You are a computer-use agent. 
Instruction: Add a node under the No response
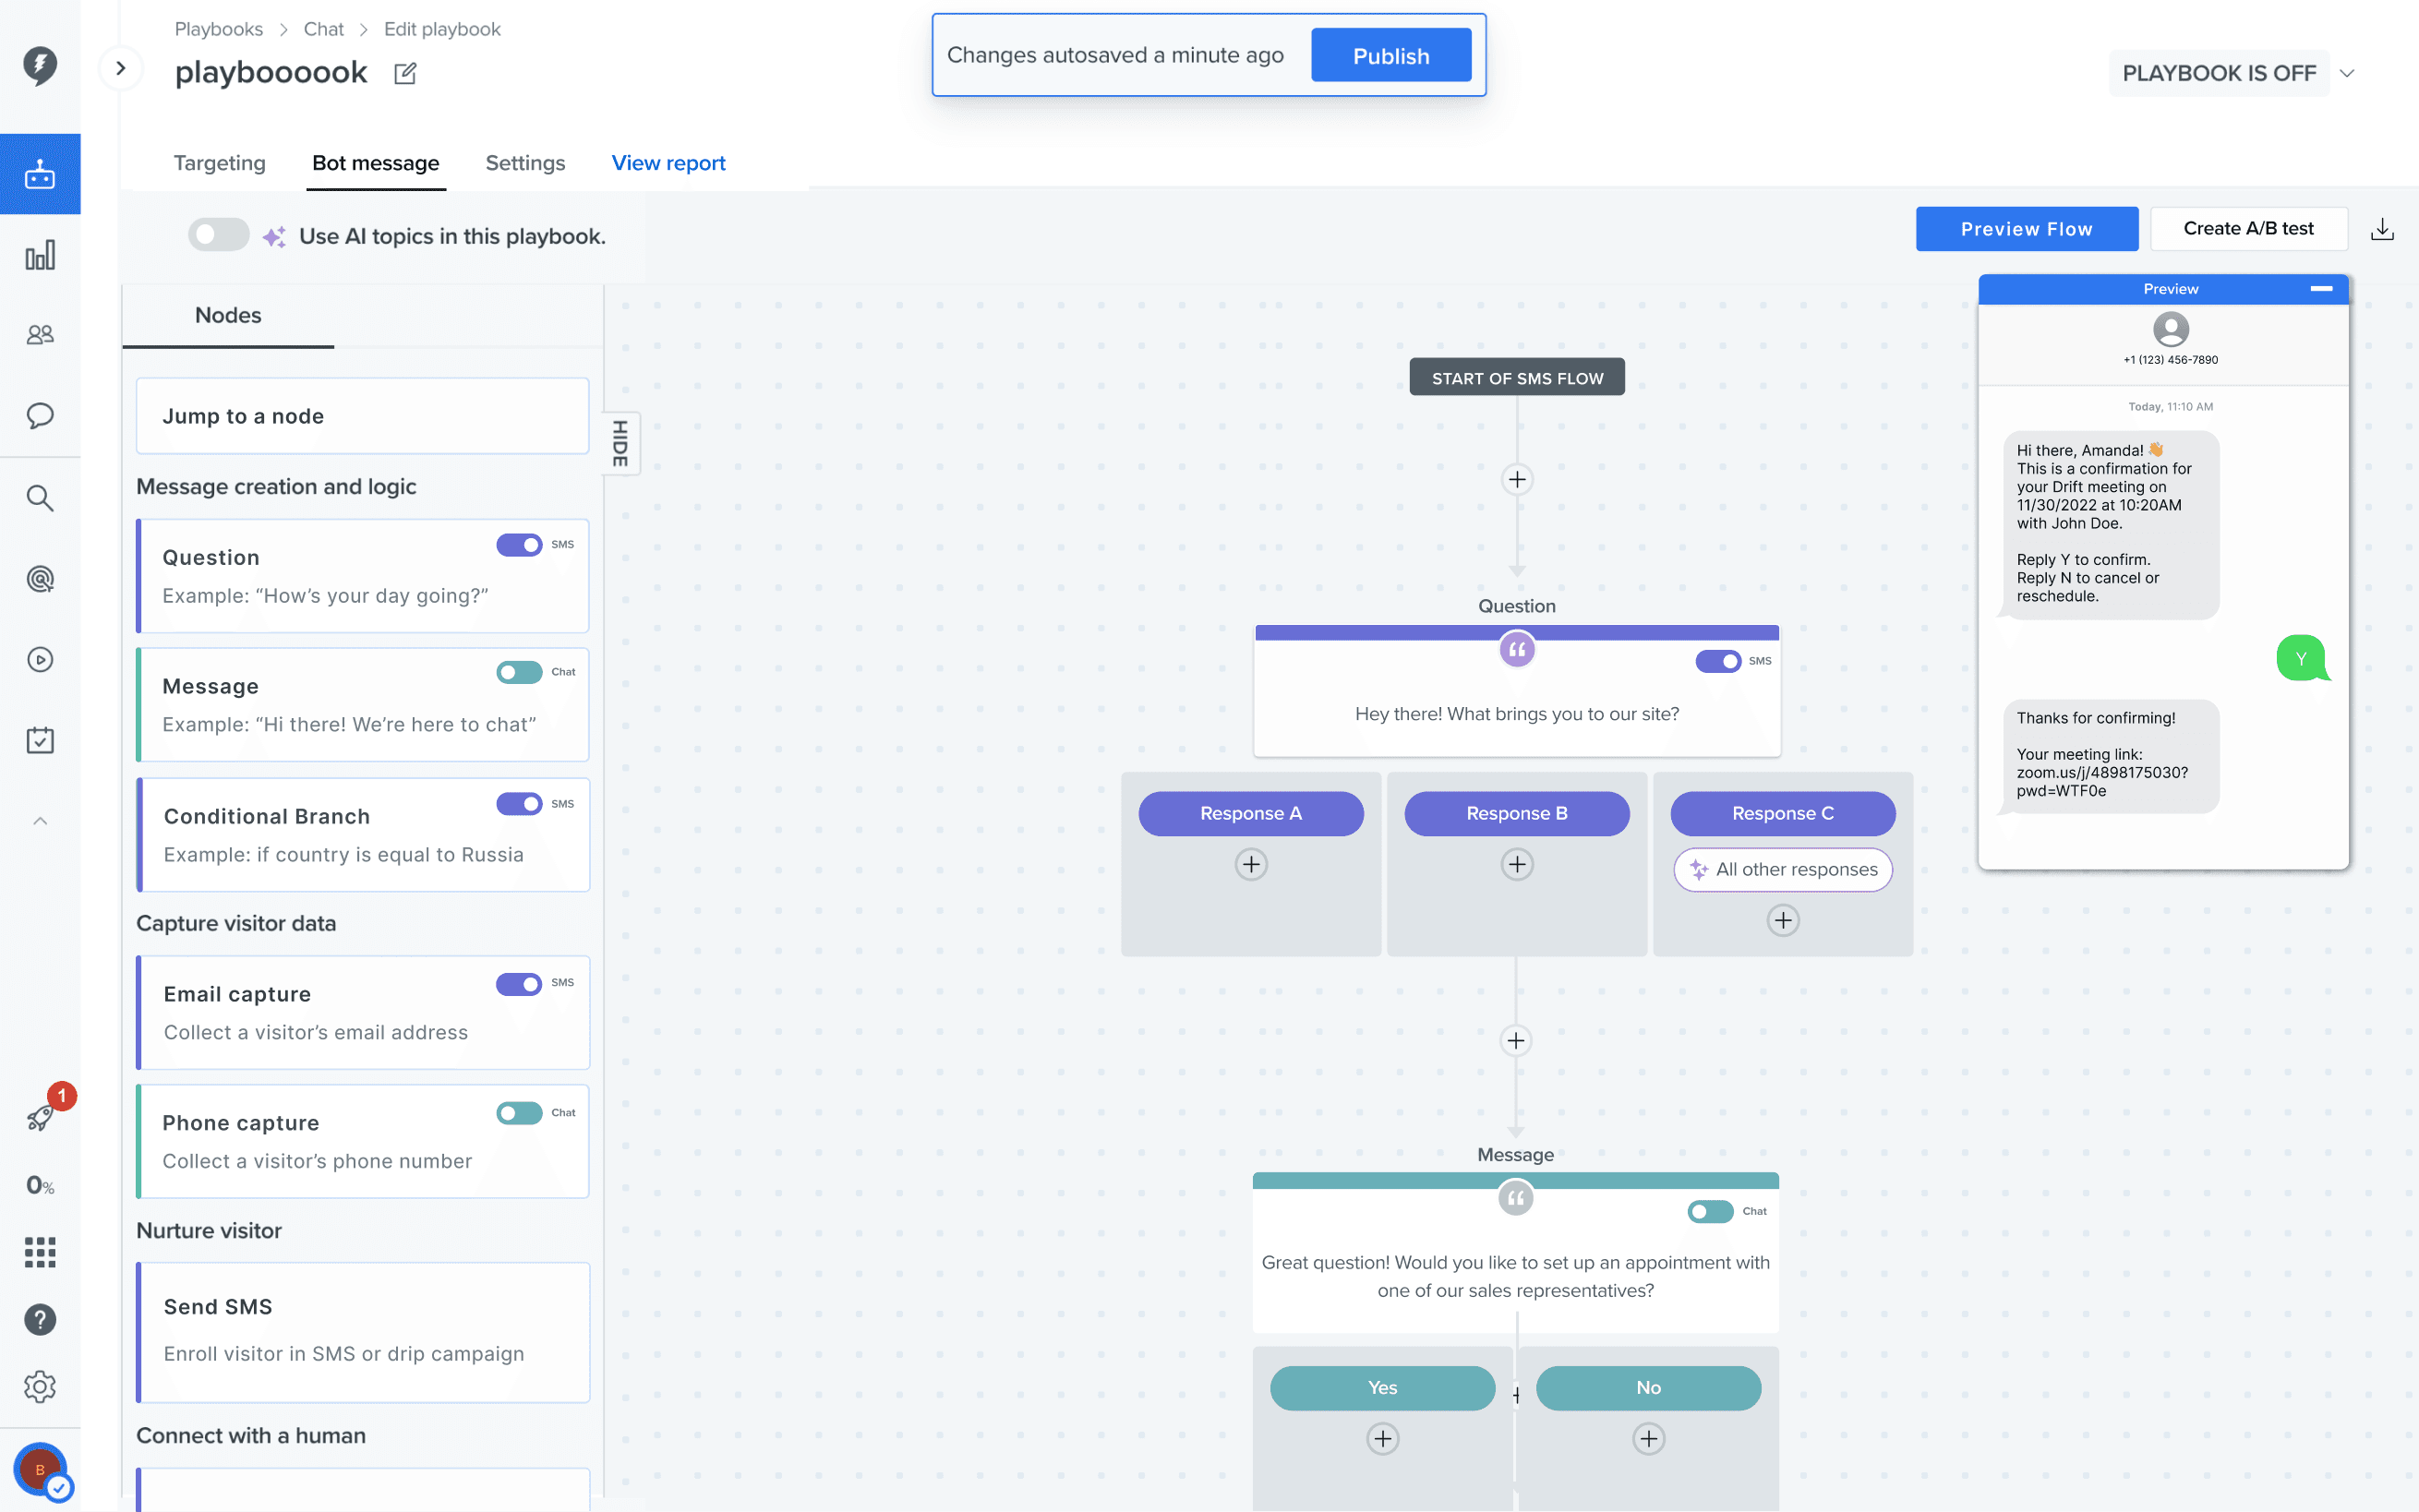(x=1649, y=1439)
